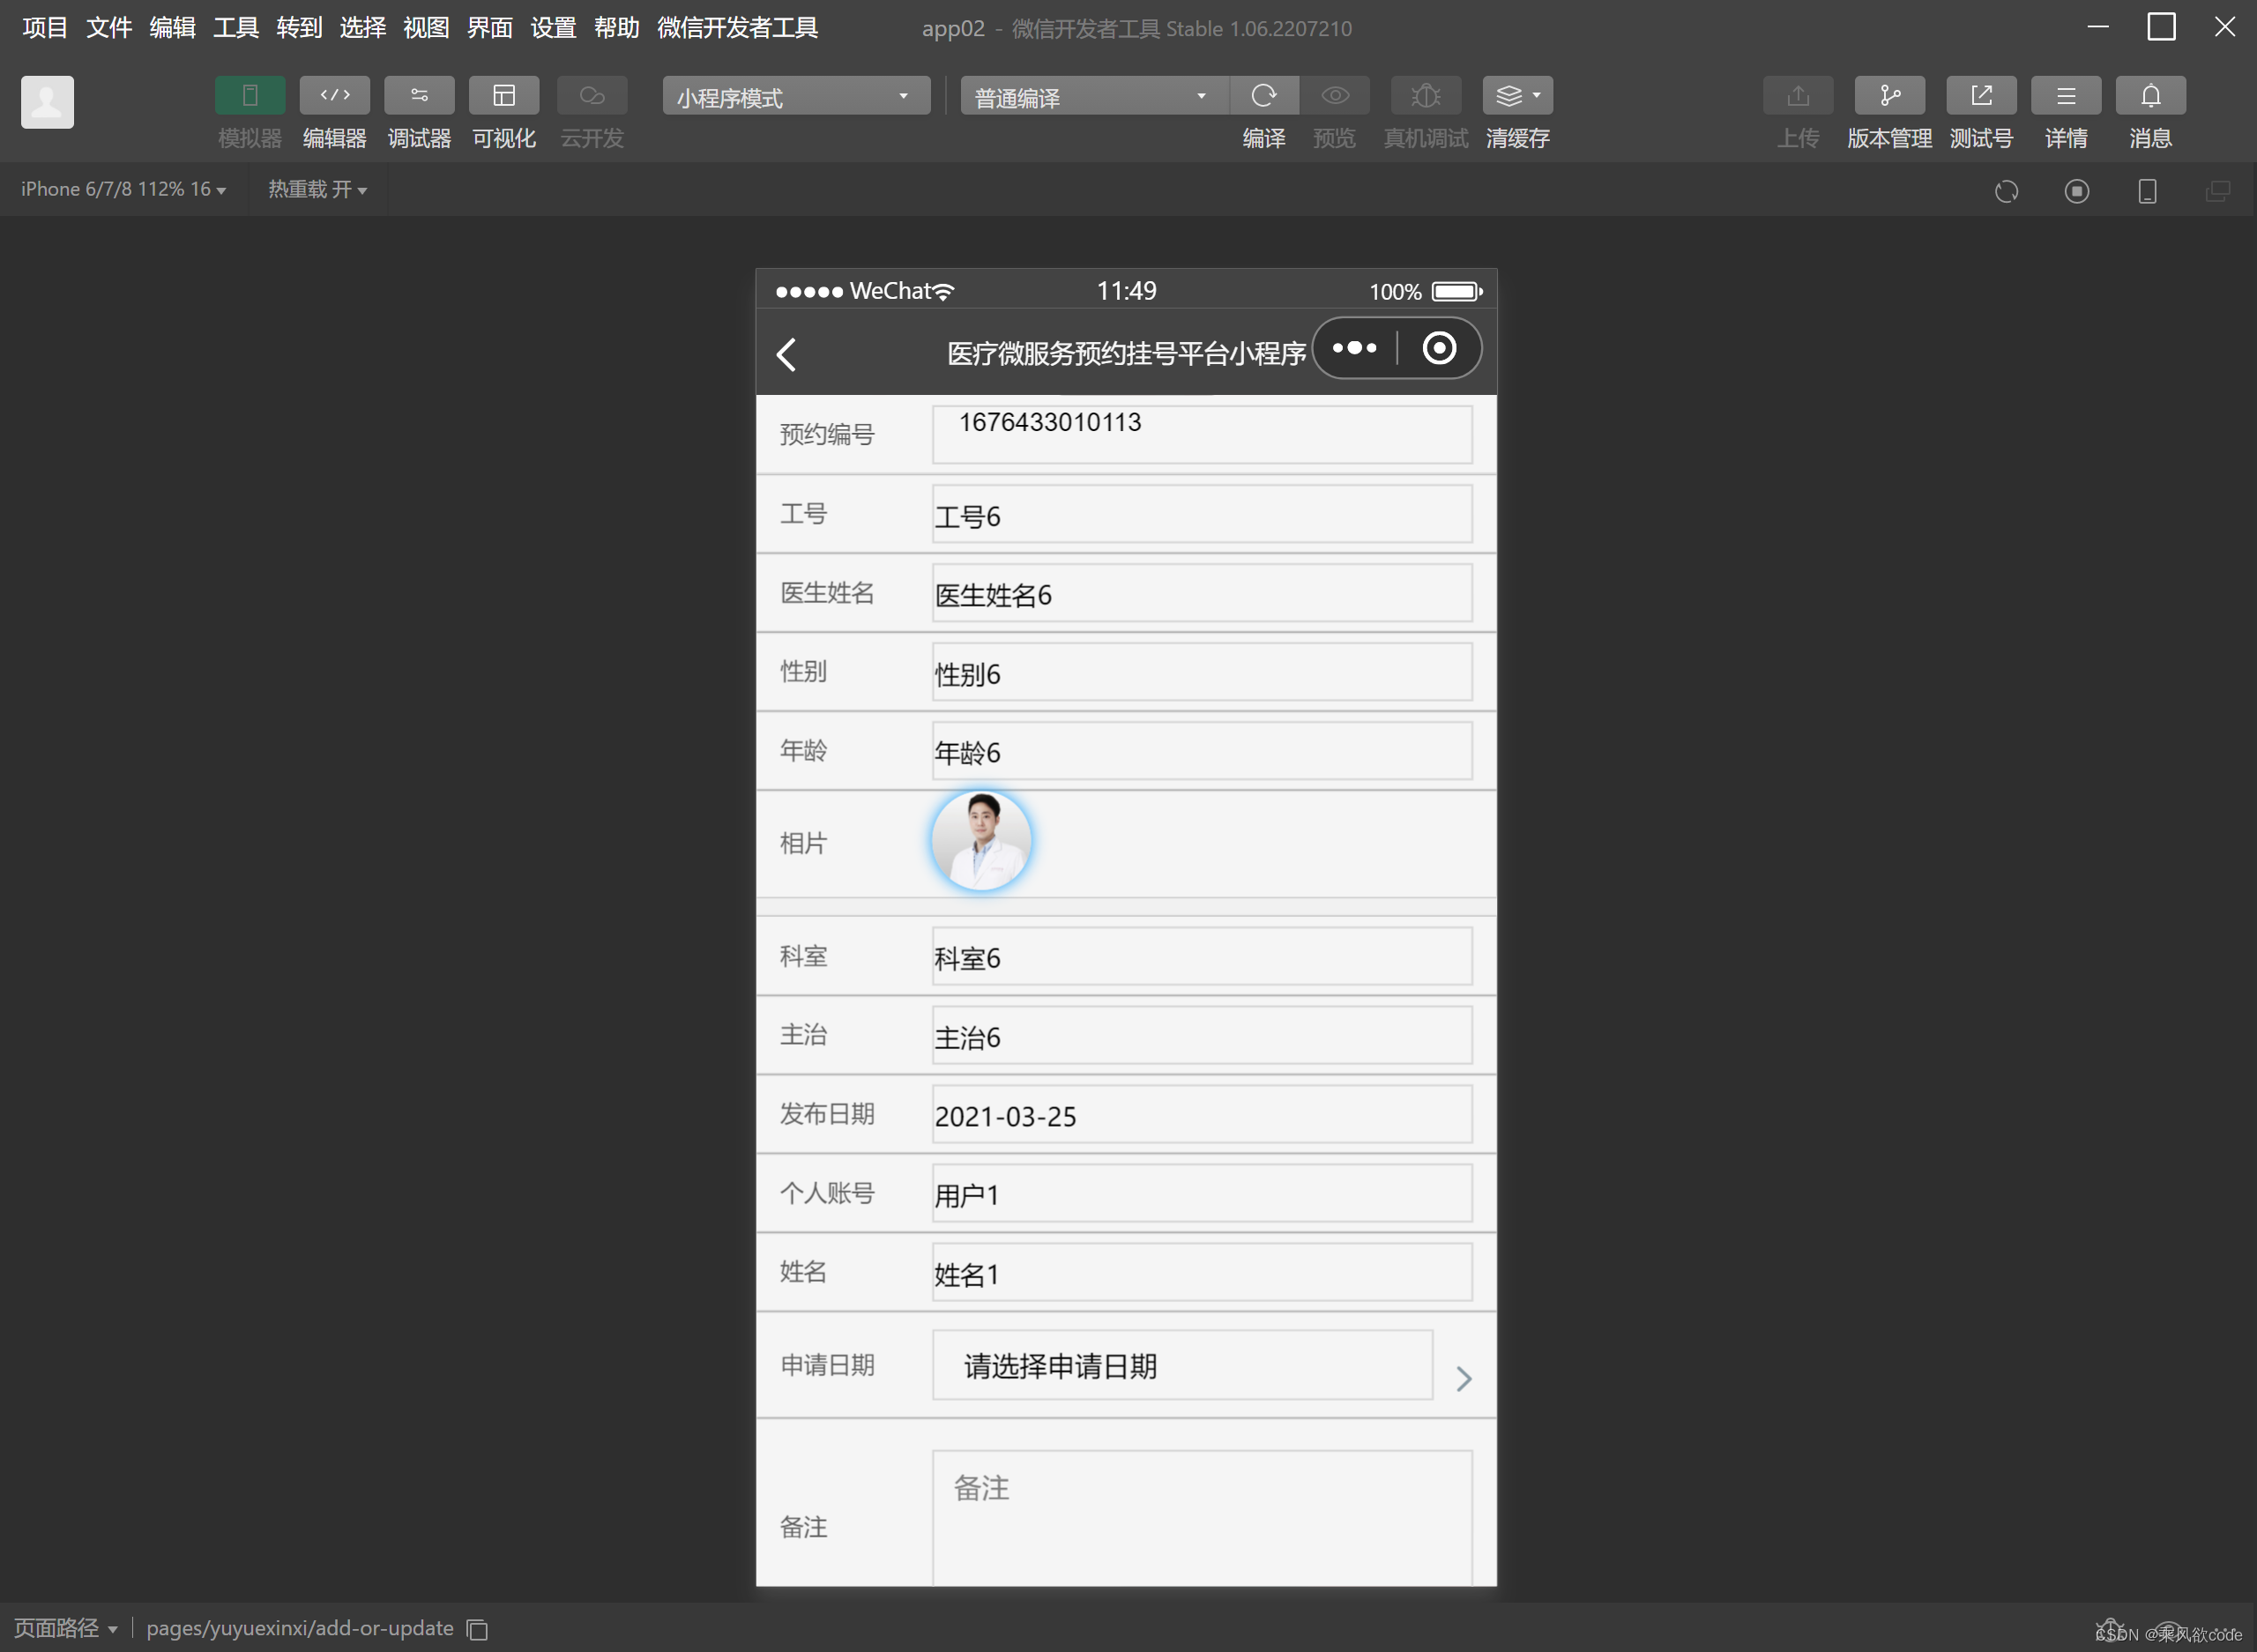
Task: Open the 编辑器 (Editor) panel icon
Action: point(334,95)
